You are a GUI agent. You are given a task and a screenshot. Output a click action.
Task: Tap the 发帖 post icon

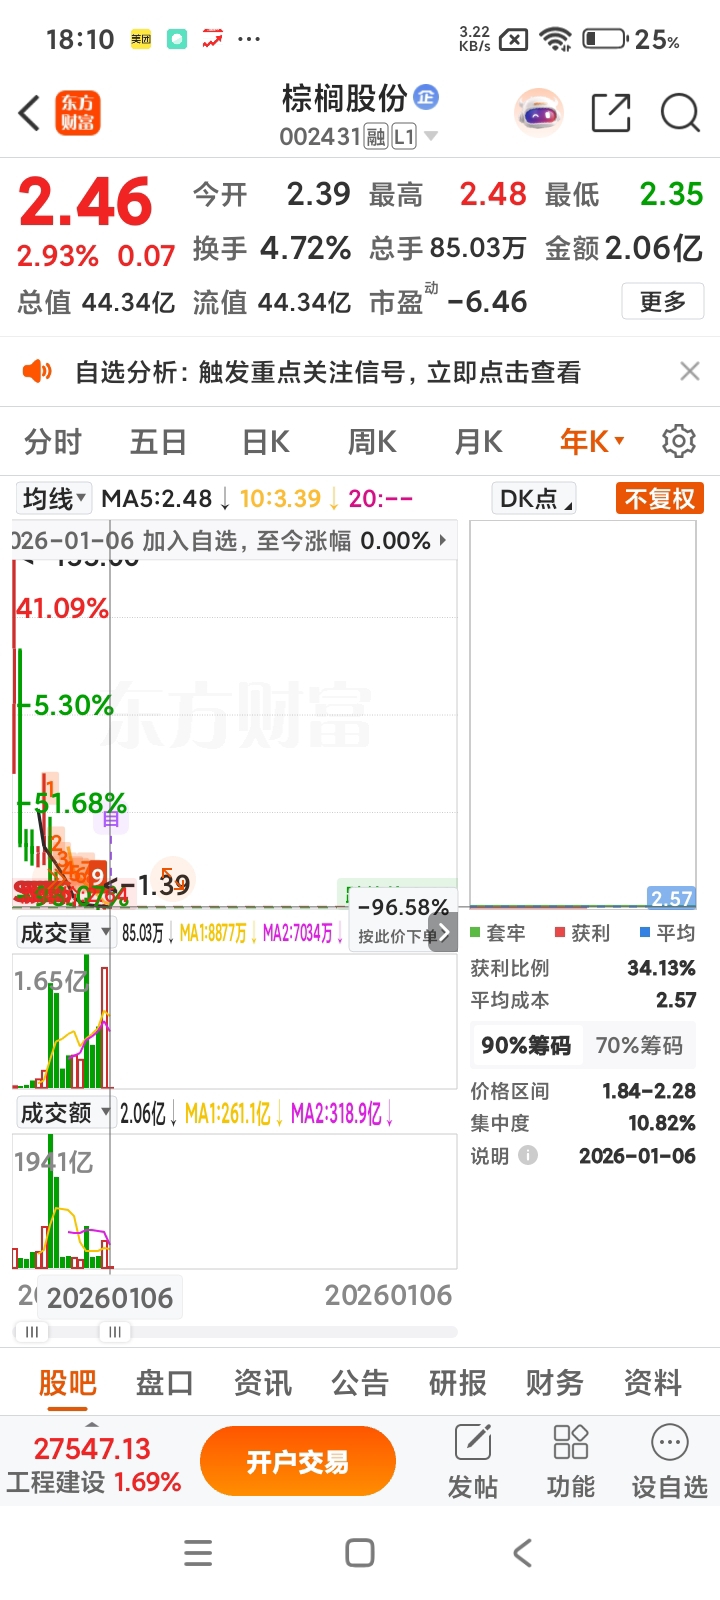(473, 1461)
